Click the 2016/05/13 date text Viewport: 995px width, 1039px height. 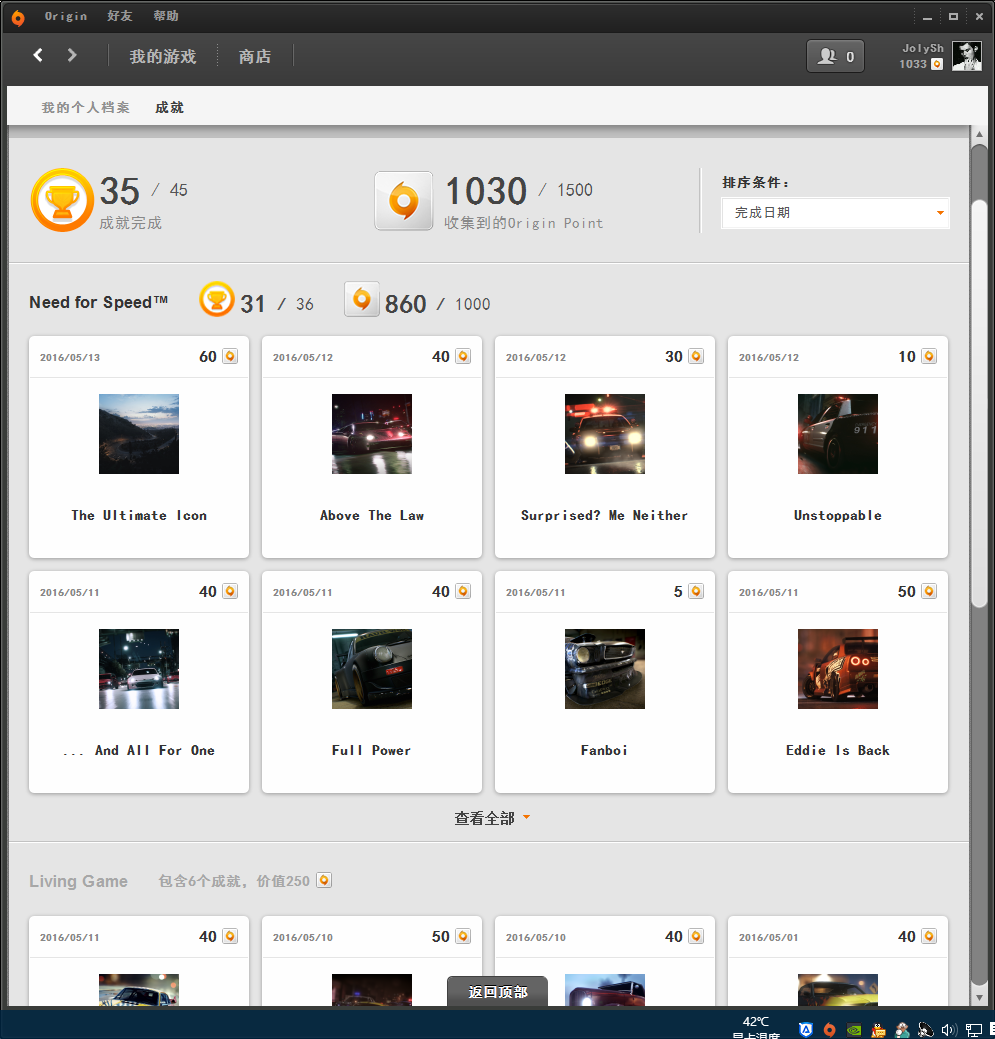pos(70,358)
